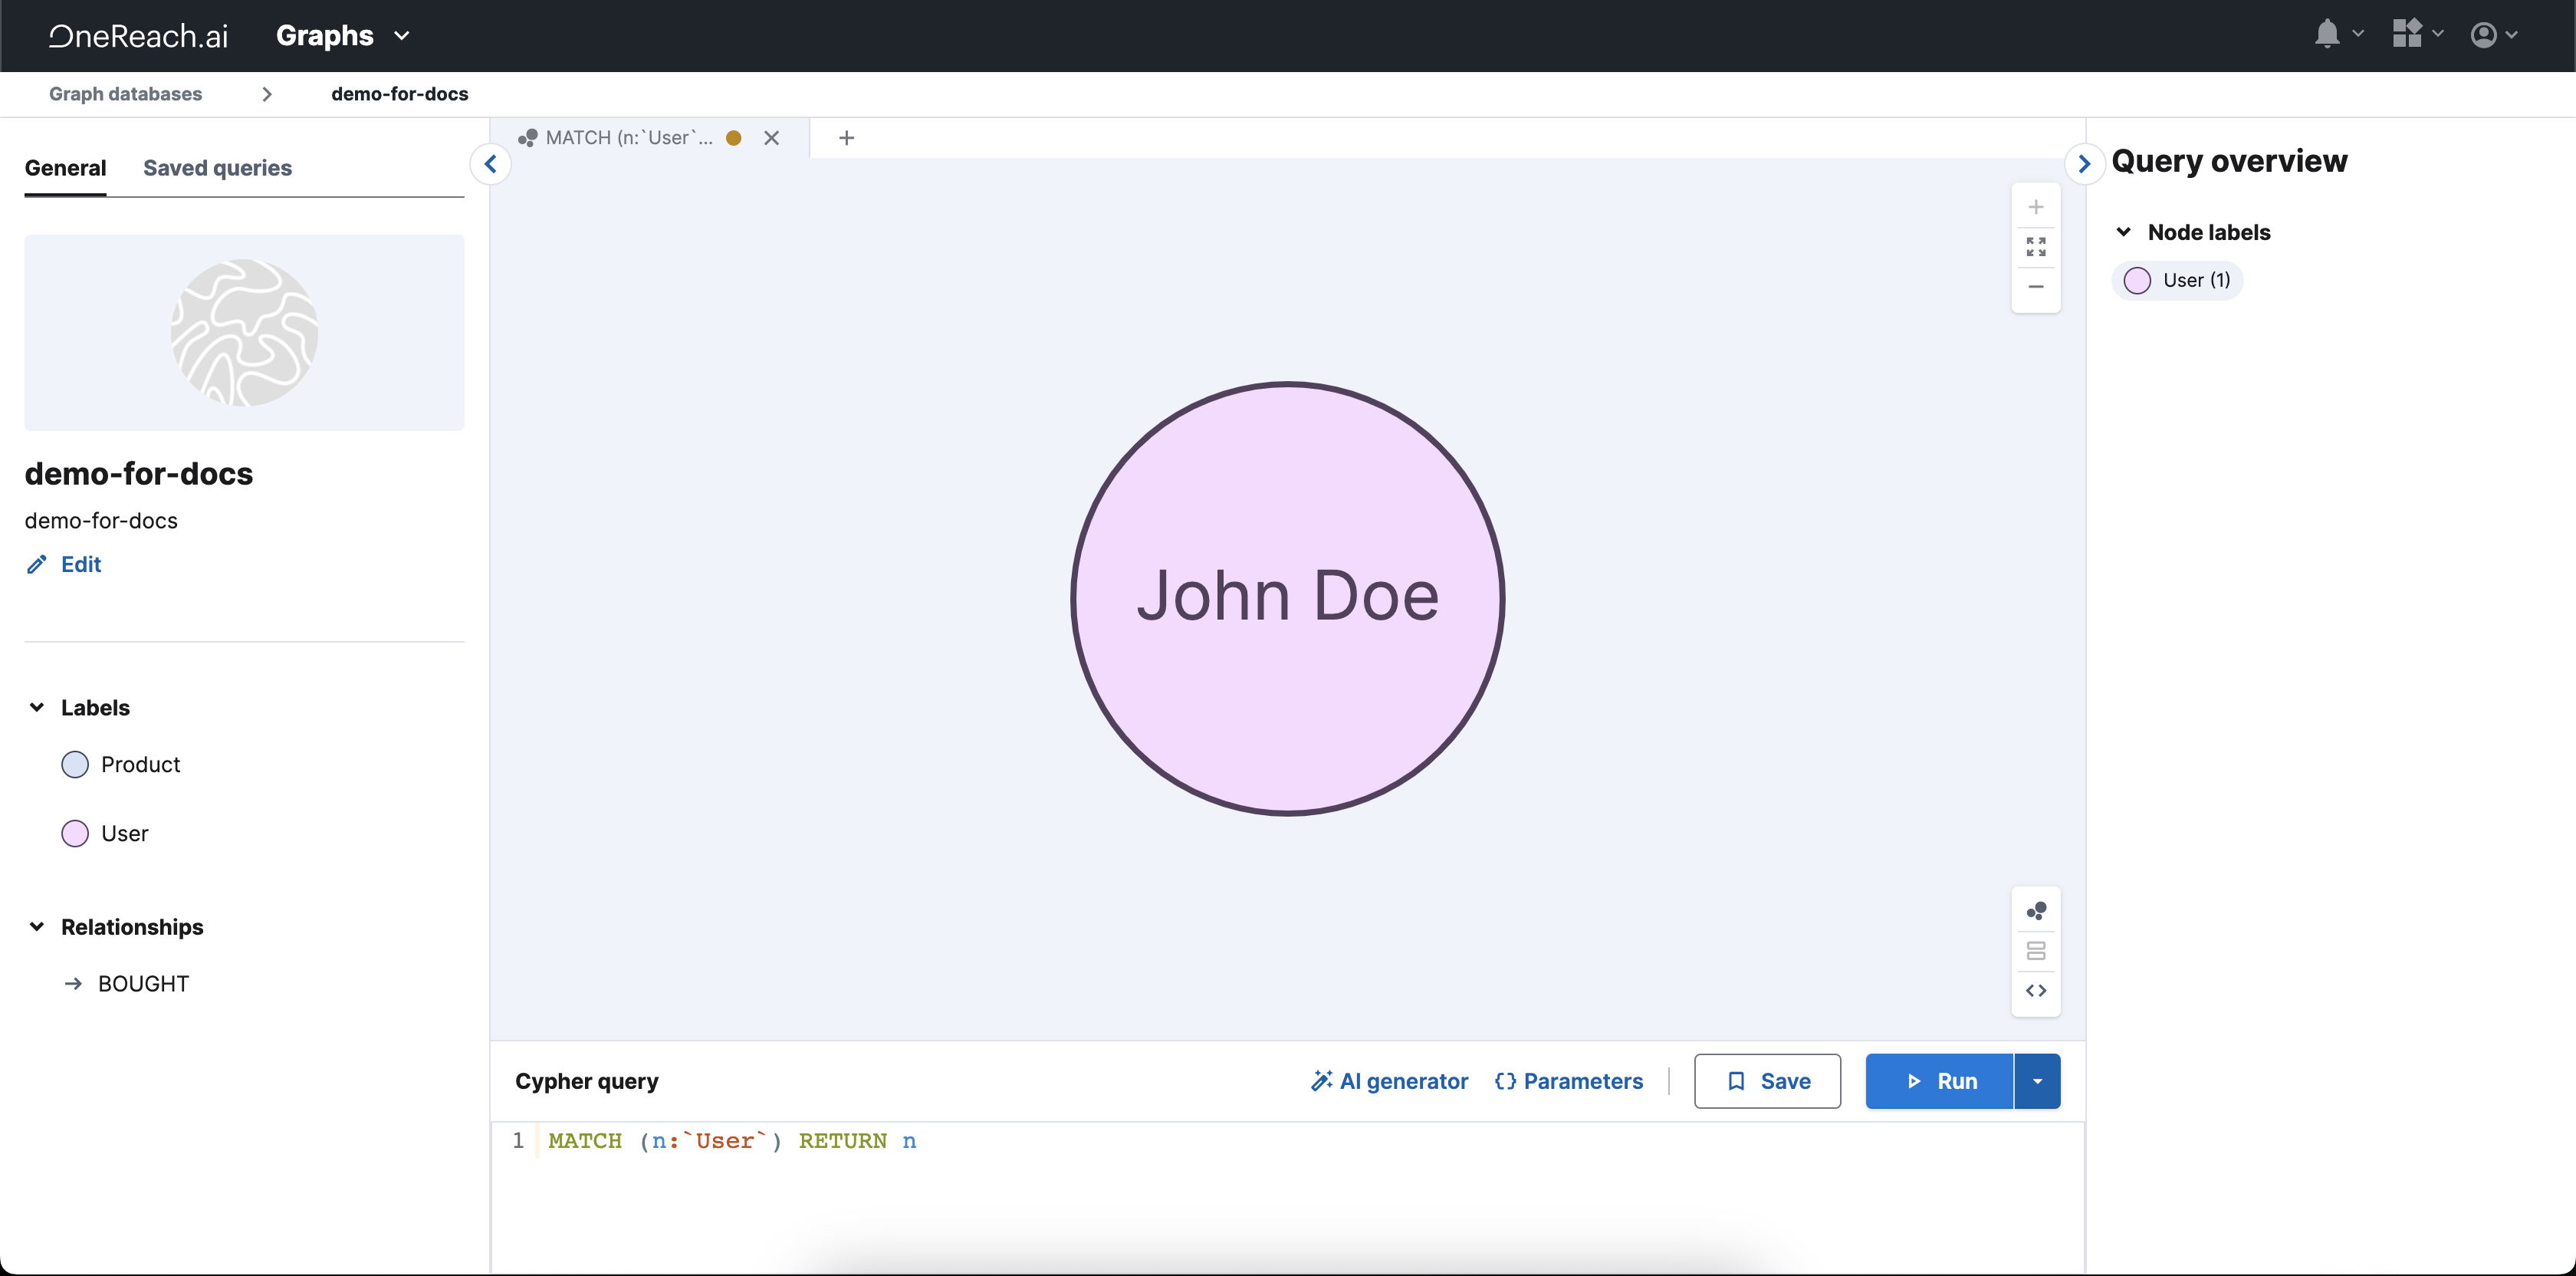
Task: Click the User label color circle in sidebar
Action: (75, 834)
